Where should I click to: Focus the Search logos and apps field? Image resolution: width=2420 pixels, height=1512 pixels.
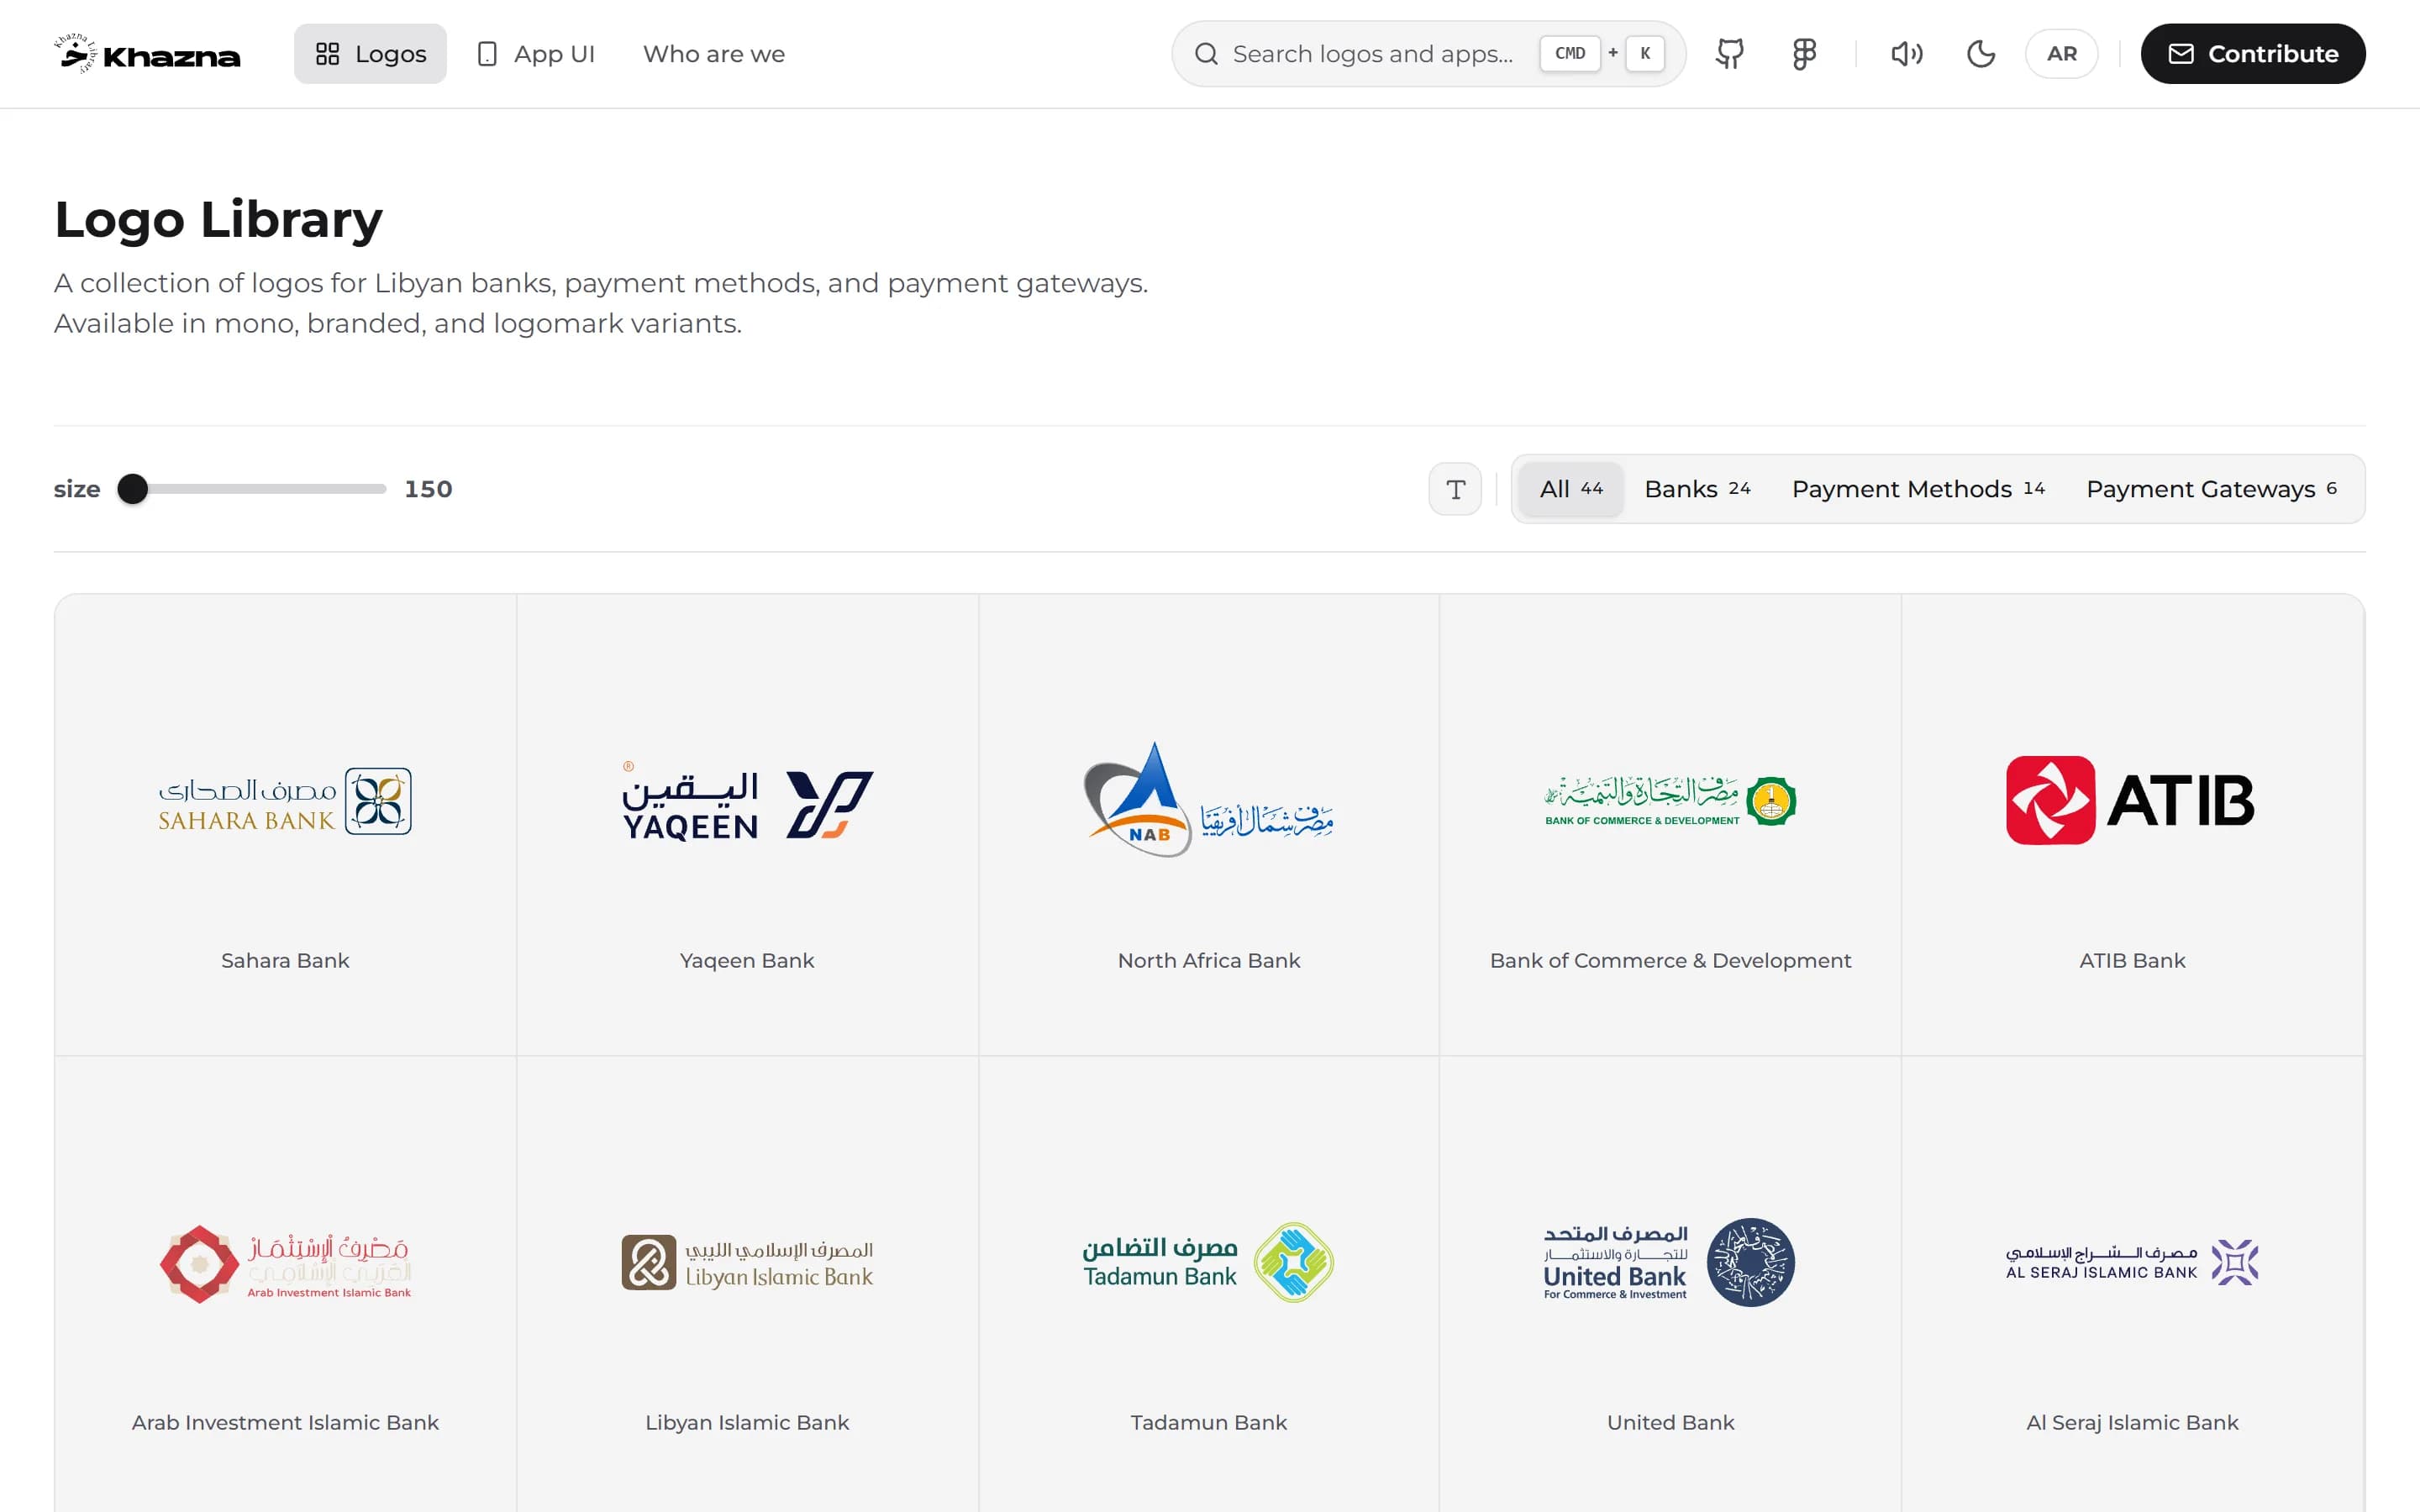(1429, 54)
